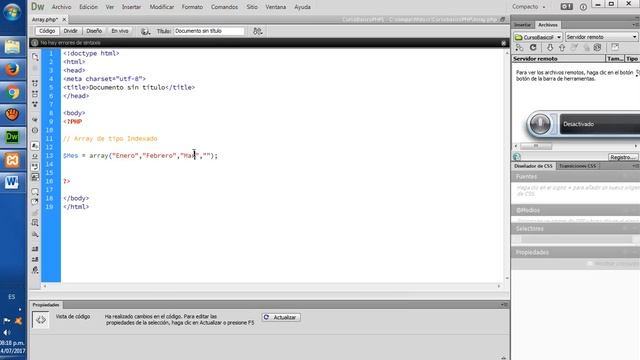Click the info circle icon in title bar
Image resolution: width=640 pixels, height=360 pixels.
583,7
